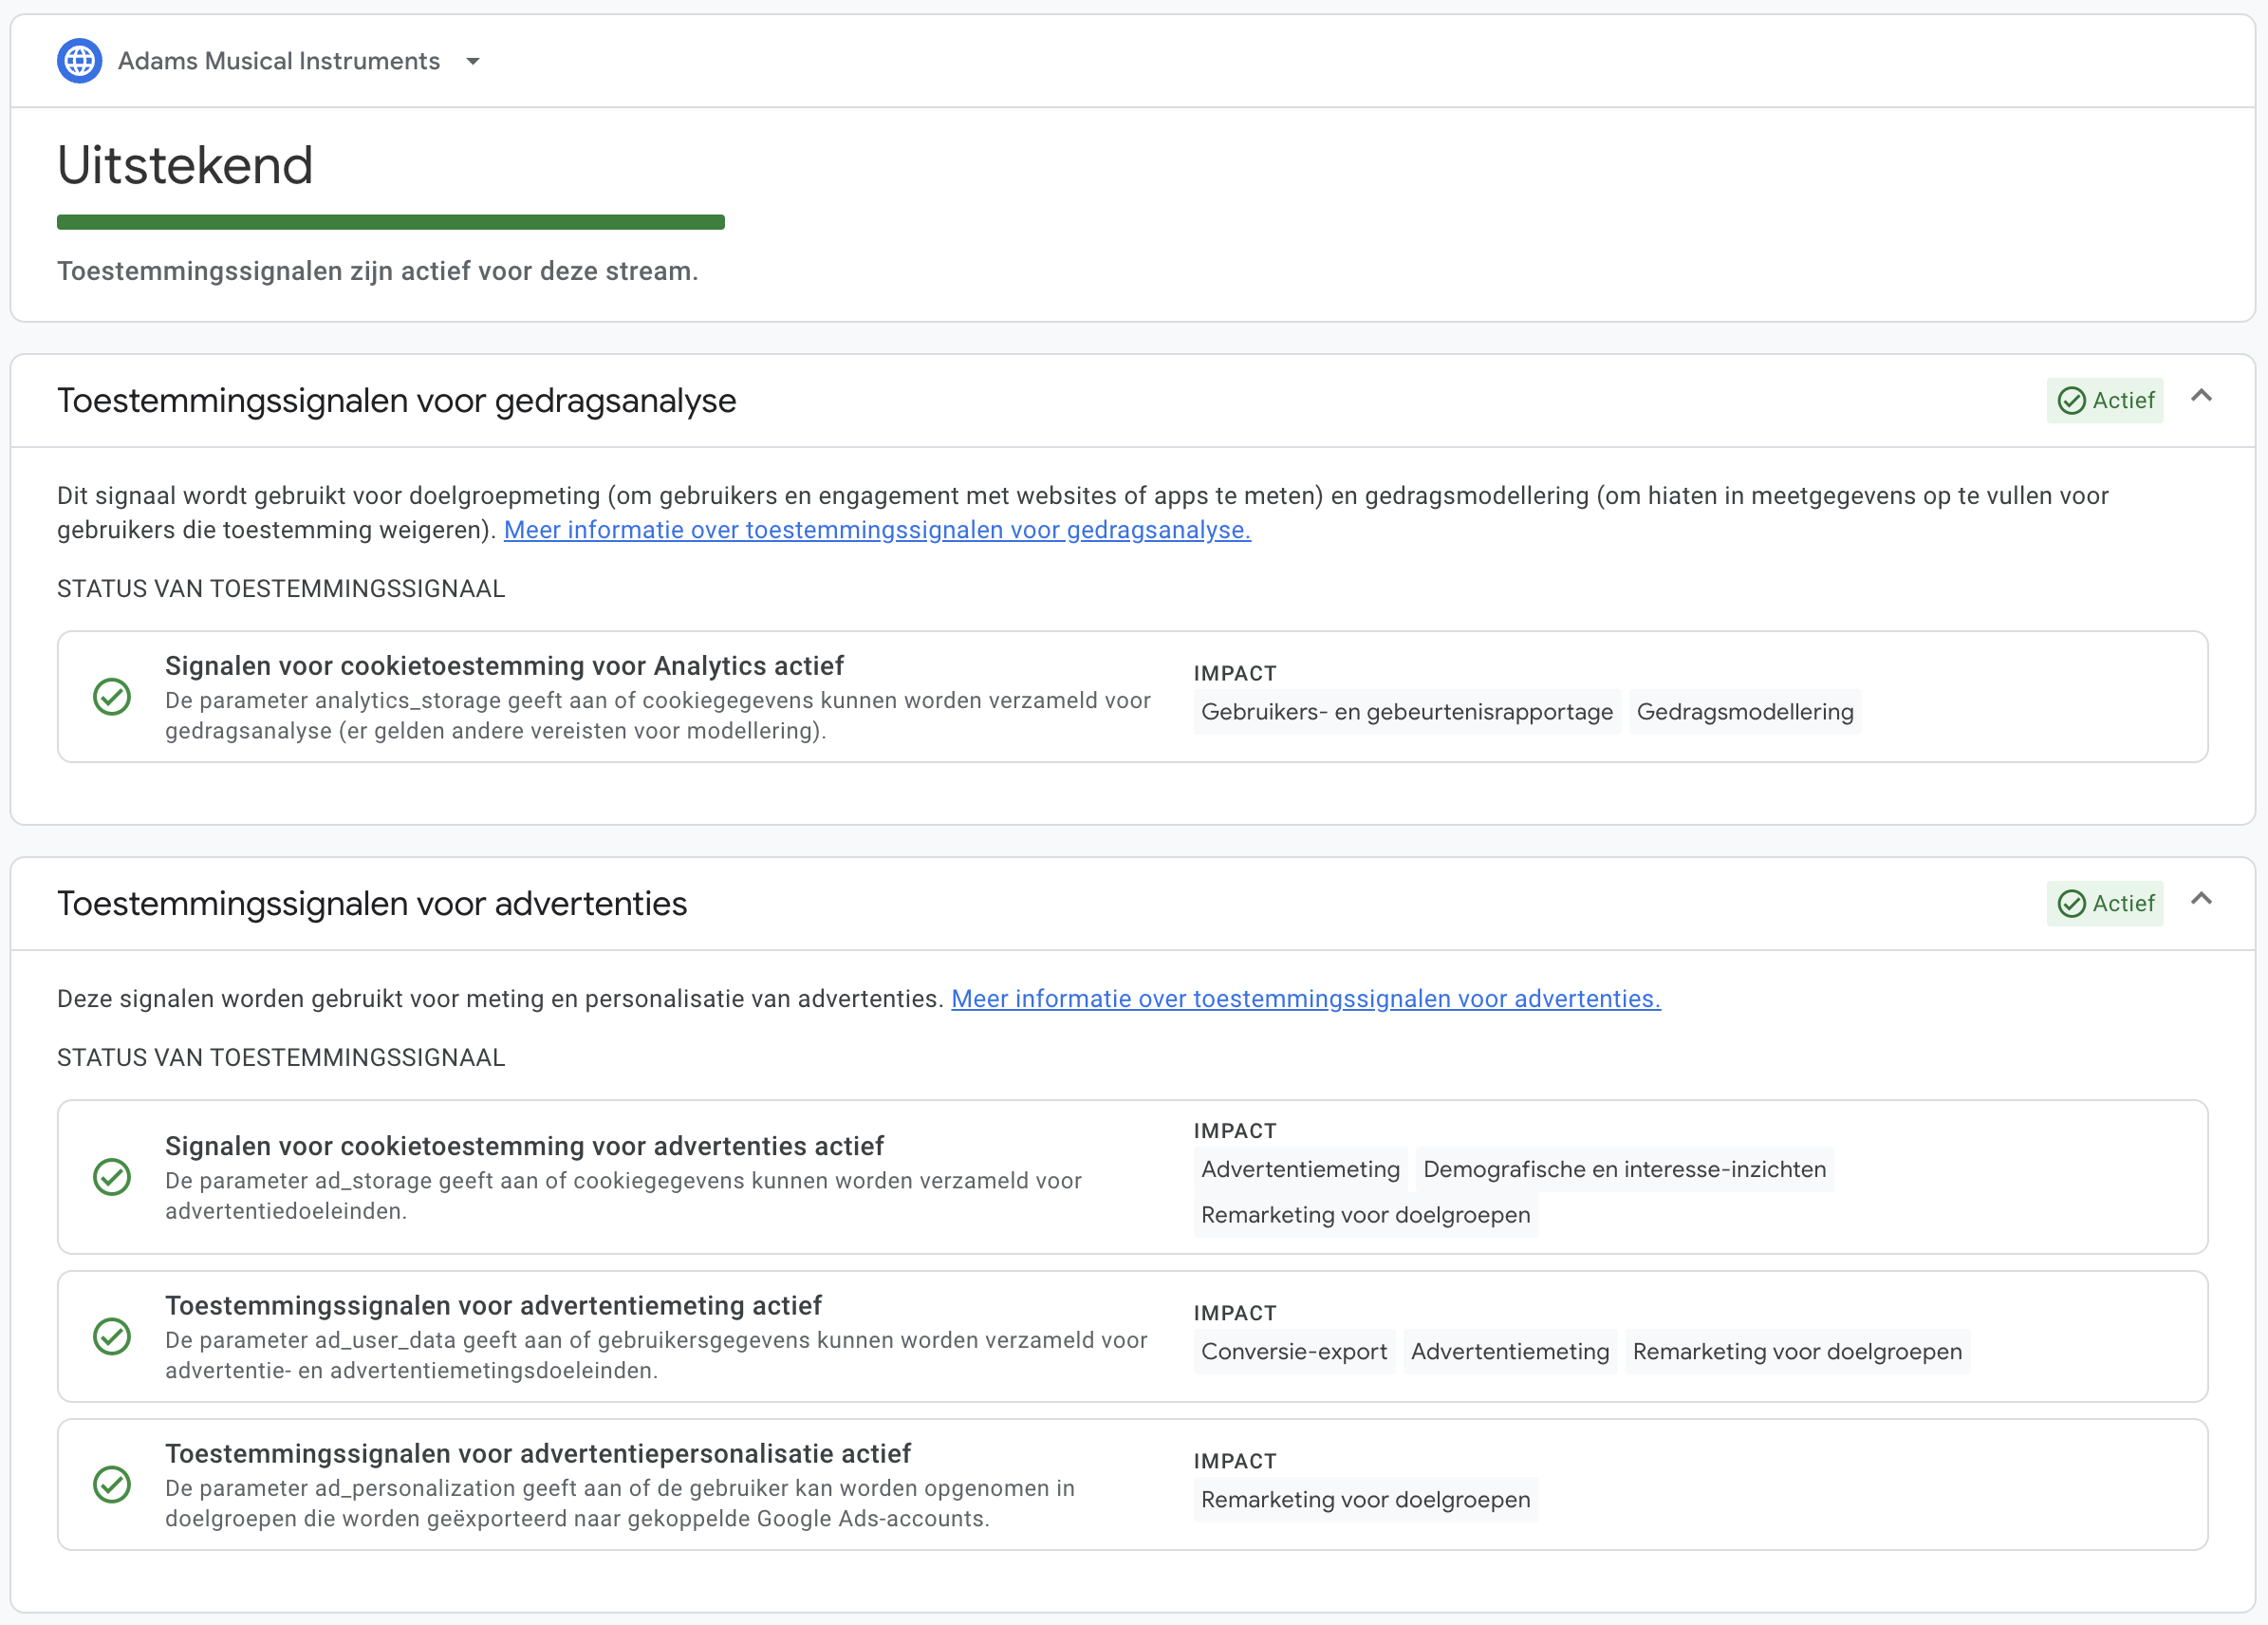This screenshot has height=1625, width=2268.
Task: Click green checkmark beside ad_storage signal
Action: click(x=112, y=1177)
